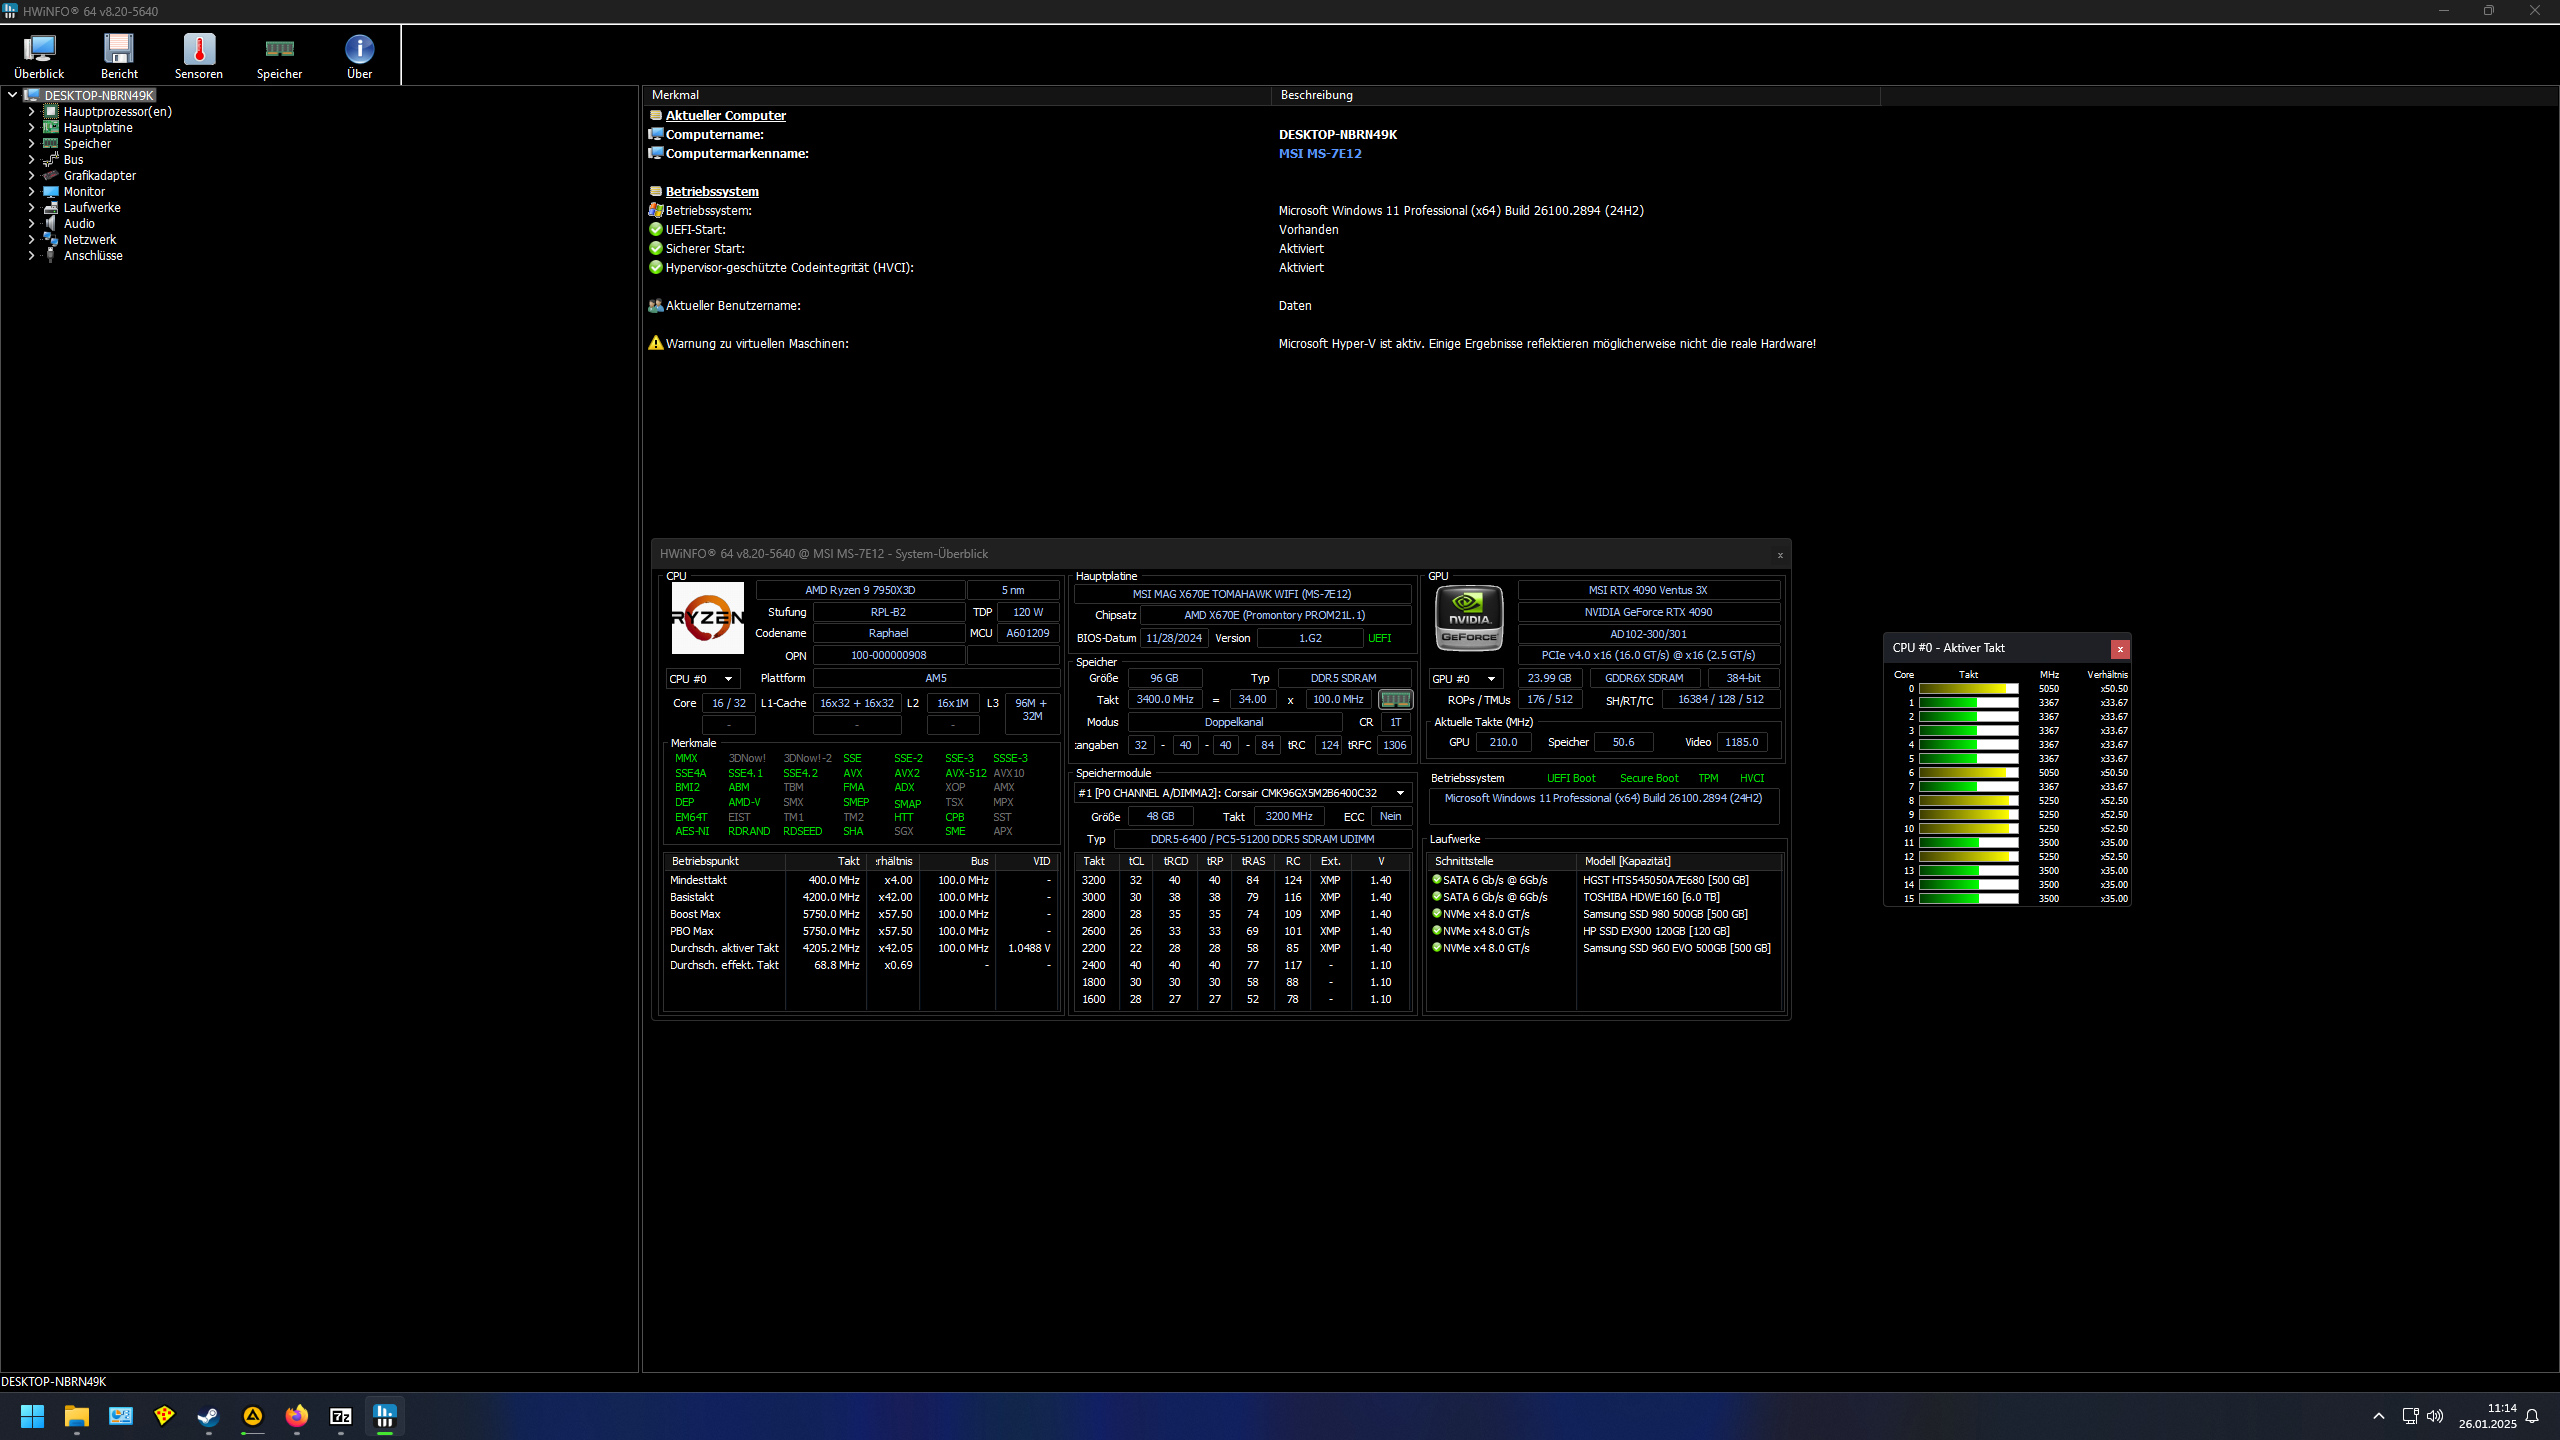Open the Überblick toolbar icon
The image size is (2560, 1440).
[x=39, y=56]
